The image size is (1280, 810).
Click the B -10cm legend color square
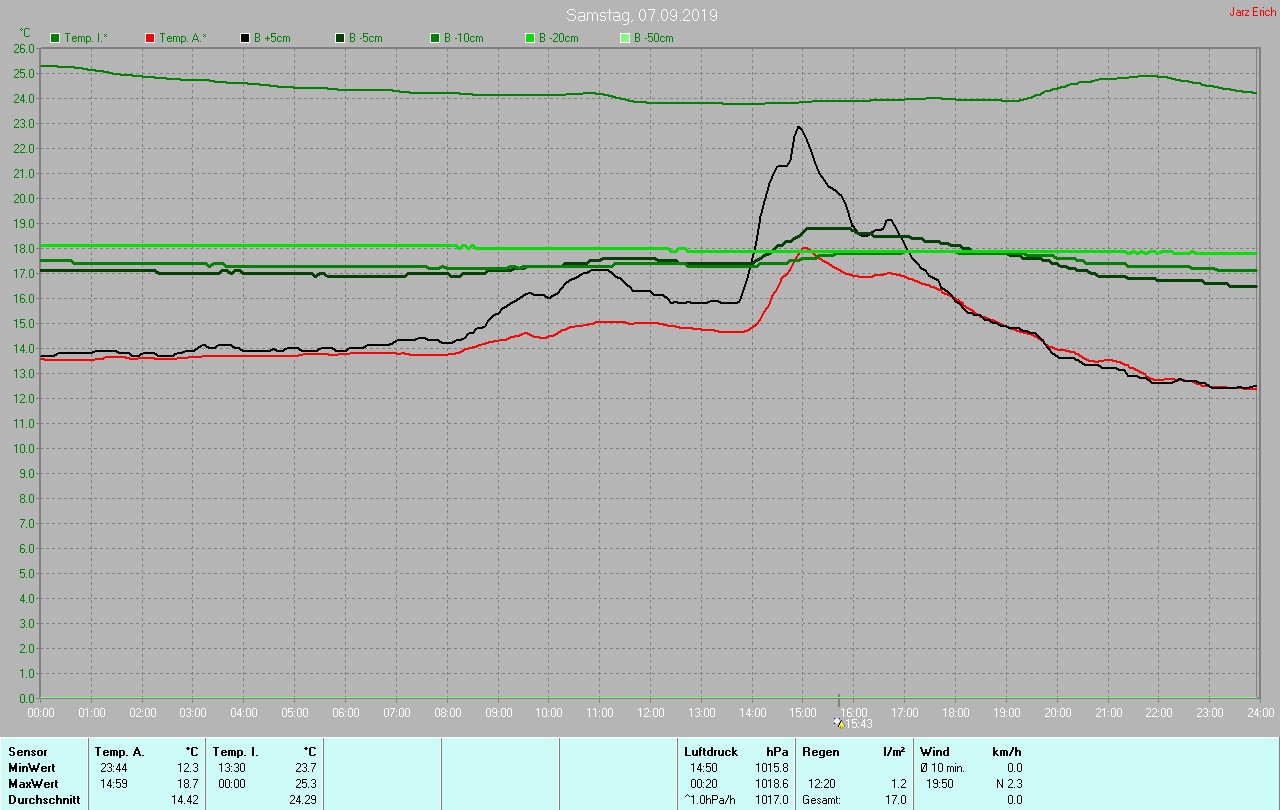[435, 38]
